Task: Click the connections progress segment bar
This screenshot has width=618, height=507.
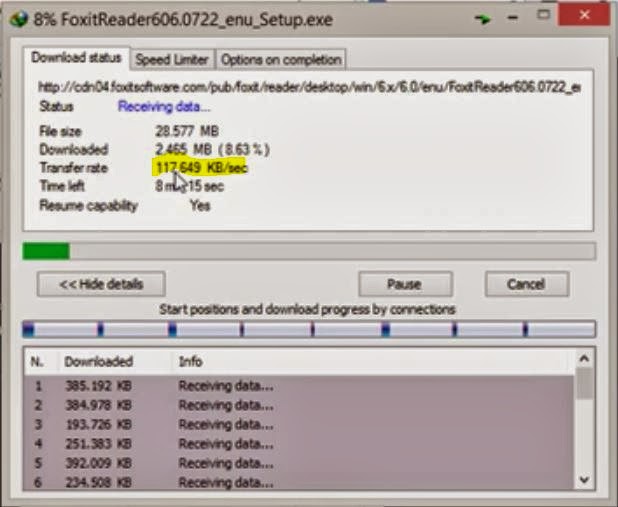Action: click(x=309, y=329)
